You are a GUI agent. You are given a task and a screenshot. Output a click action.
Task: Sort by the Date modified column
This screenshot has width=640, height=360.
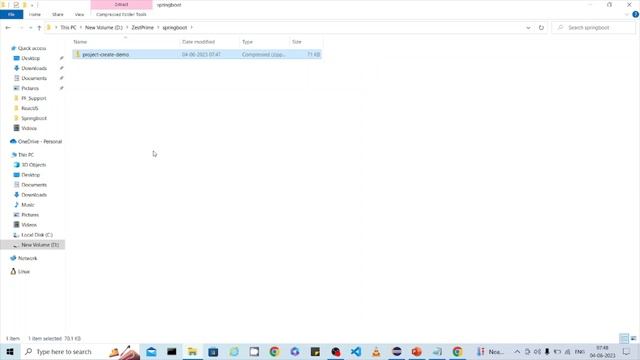[209, 42]
